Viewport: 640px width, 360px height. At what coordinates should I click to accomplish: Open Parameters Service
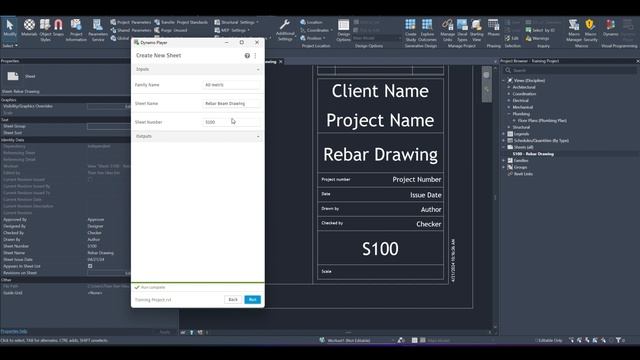pyautogui.click(x=98, y=29)
